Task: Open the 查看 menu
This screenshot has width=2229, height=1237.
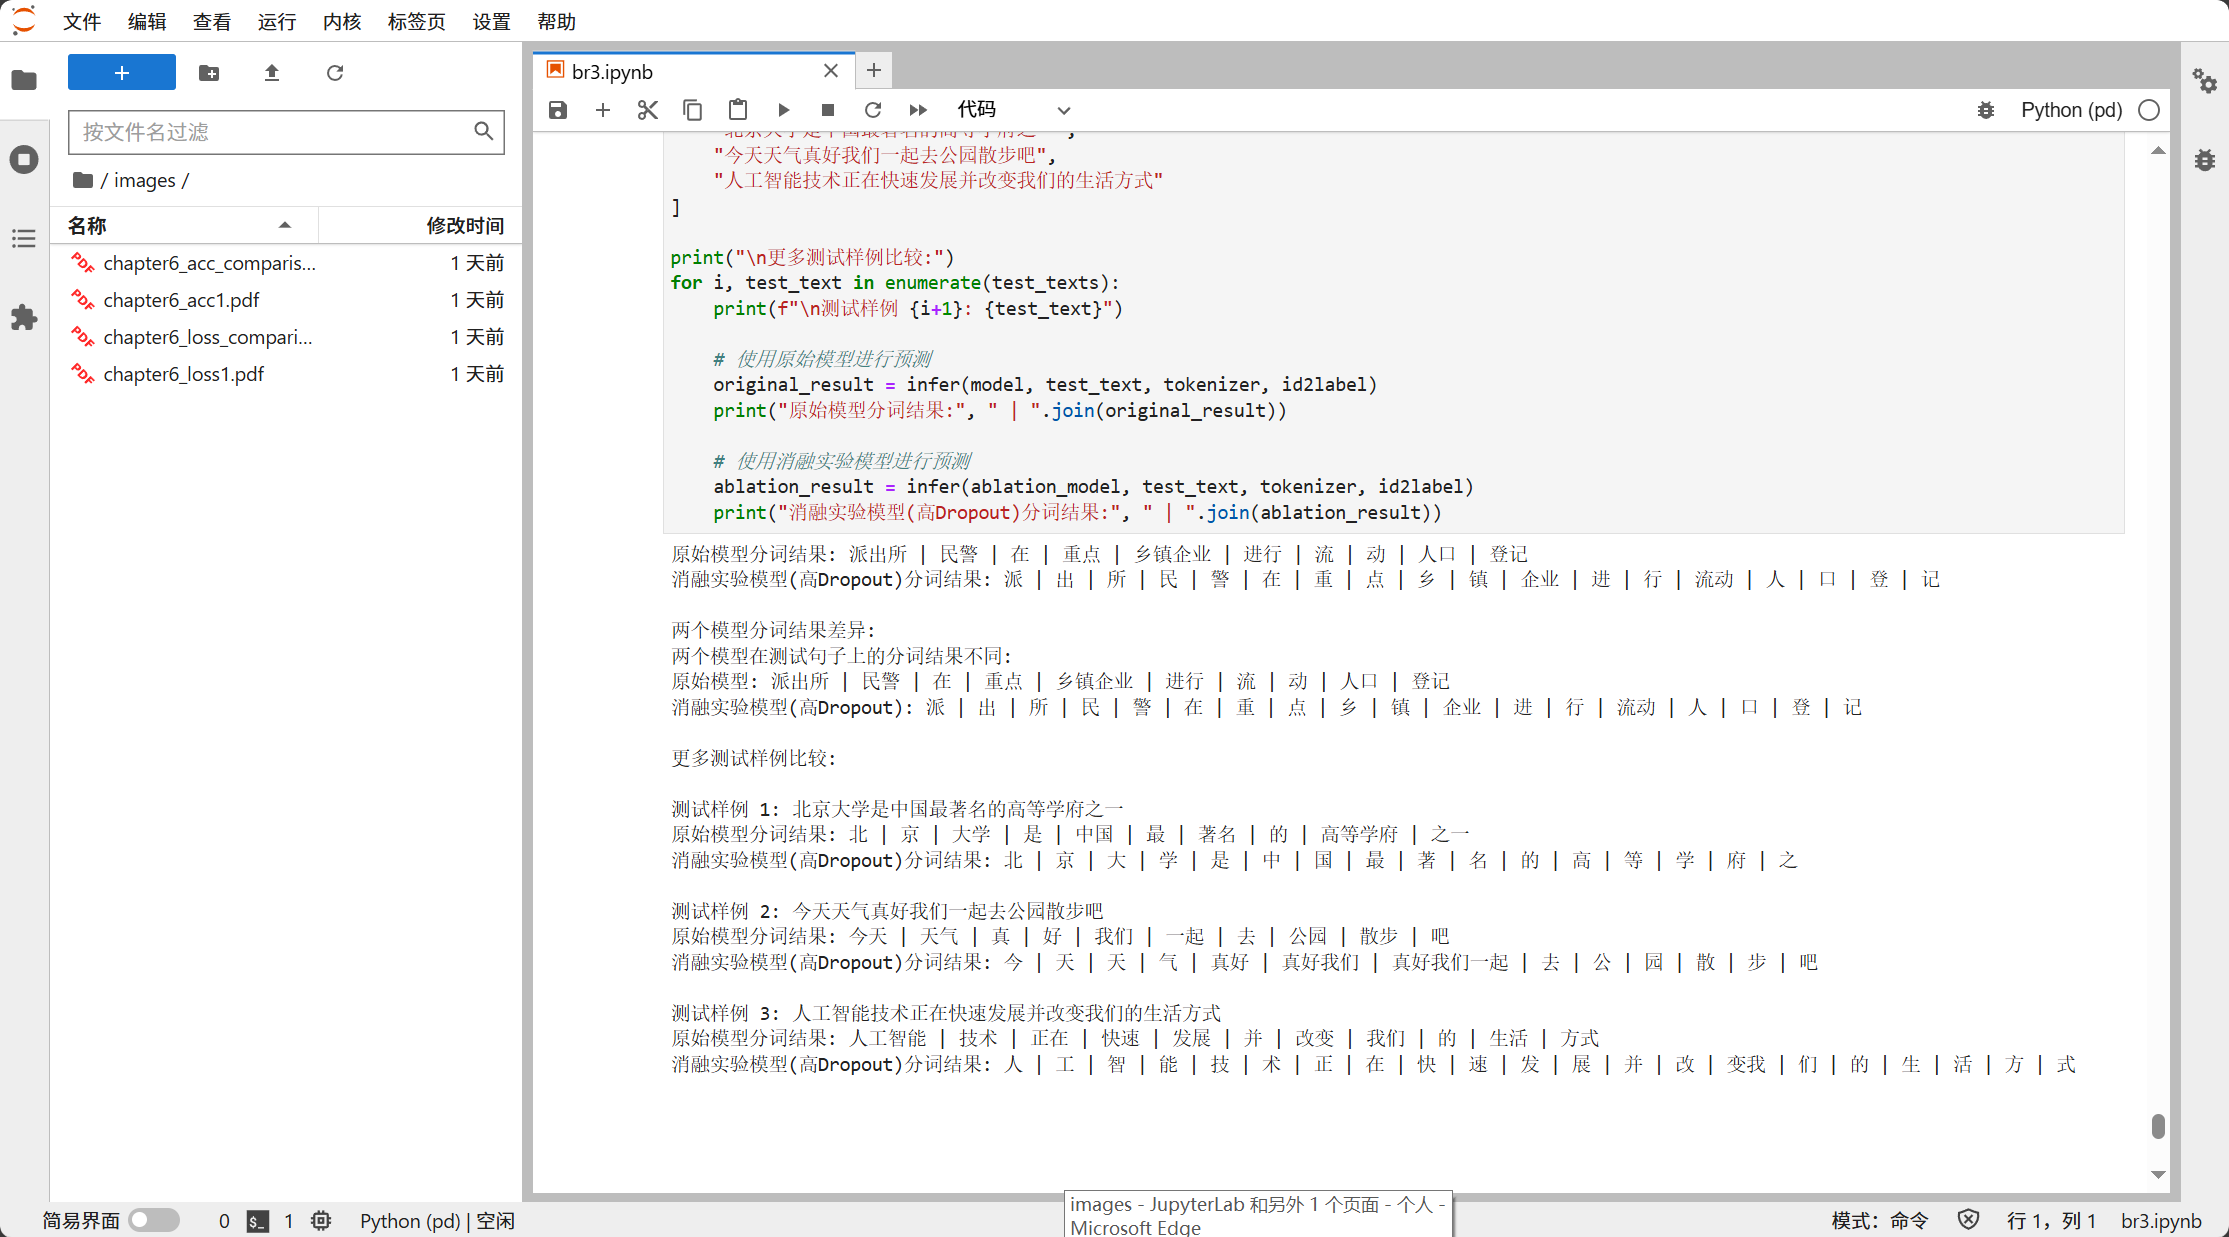Action: pos(212,21)
